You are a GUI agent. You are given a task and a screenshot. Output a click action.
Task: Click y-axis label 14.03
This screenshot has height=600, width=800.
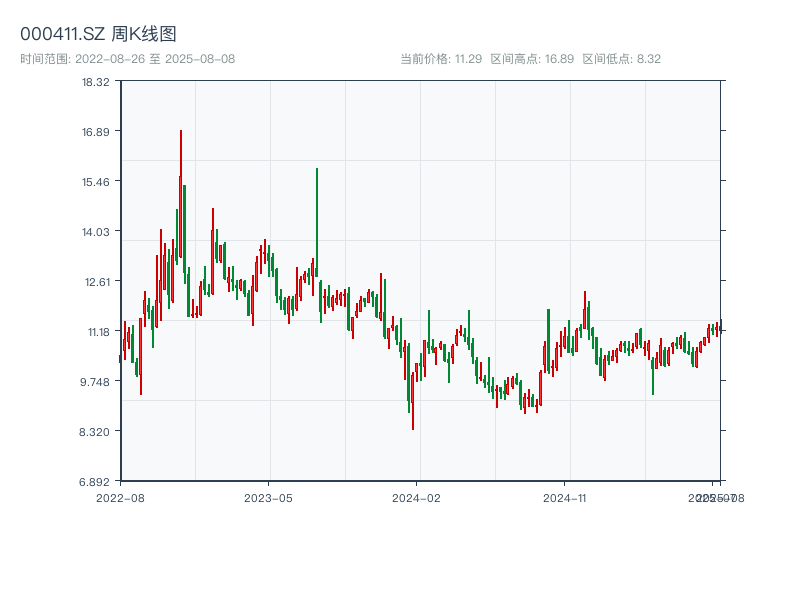[95, 232]
